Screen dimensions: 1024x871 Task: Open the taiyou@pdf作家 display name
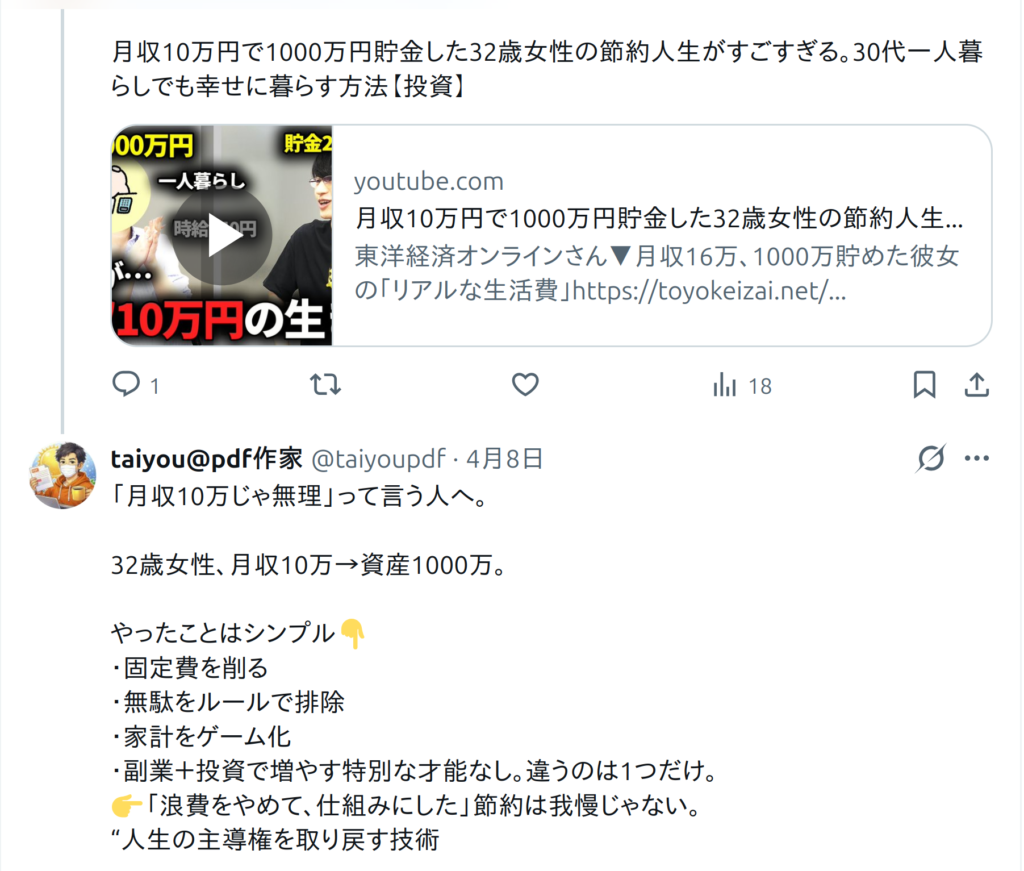coord(206,459)
